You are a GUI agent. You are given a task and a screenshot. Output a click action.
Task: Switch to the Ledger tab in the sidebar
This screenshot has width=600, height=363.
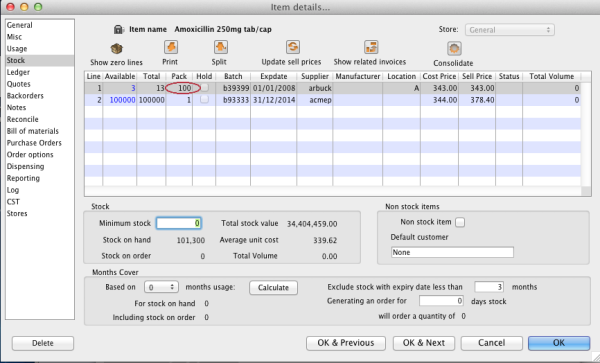18,72
